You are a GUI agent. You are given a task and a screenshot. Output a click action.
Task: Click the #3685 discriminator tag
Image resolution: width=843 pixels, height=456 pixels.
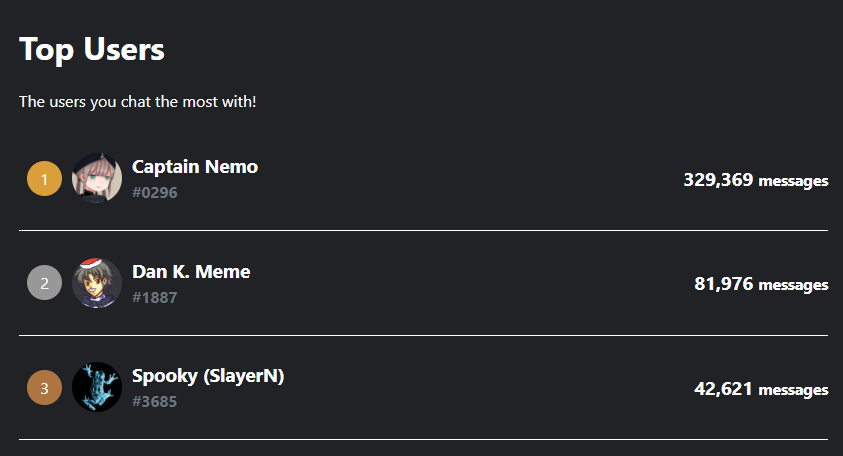tap(155, 402)
